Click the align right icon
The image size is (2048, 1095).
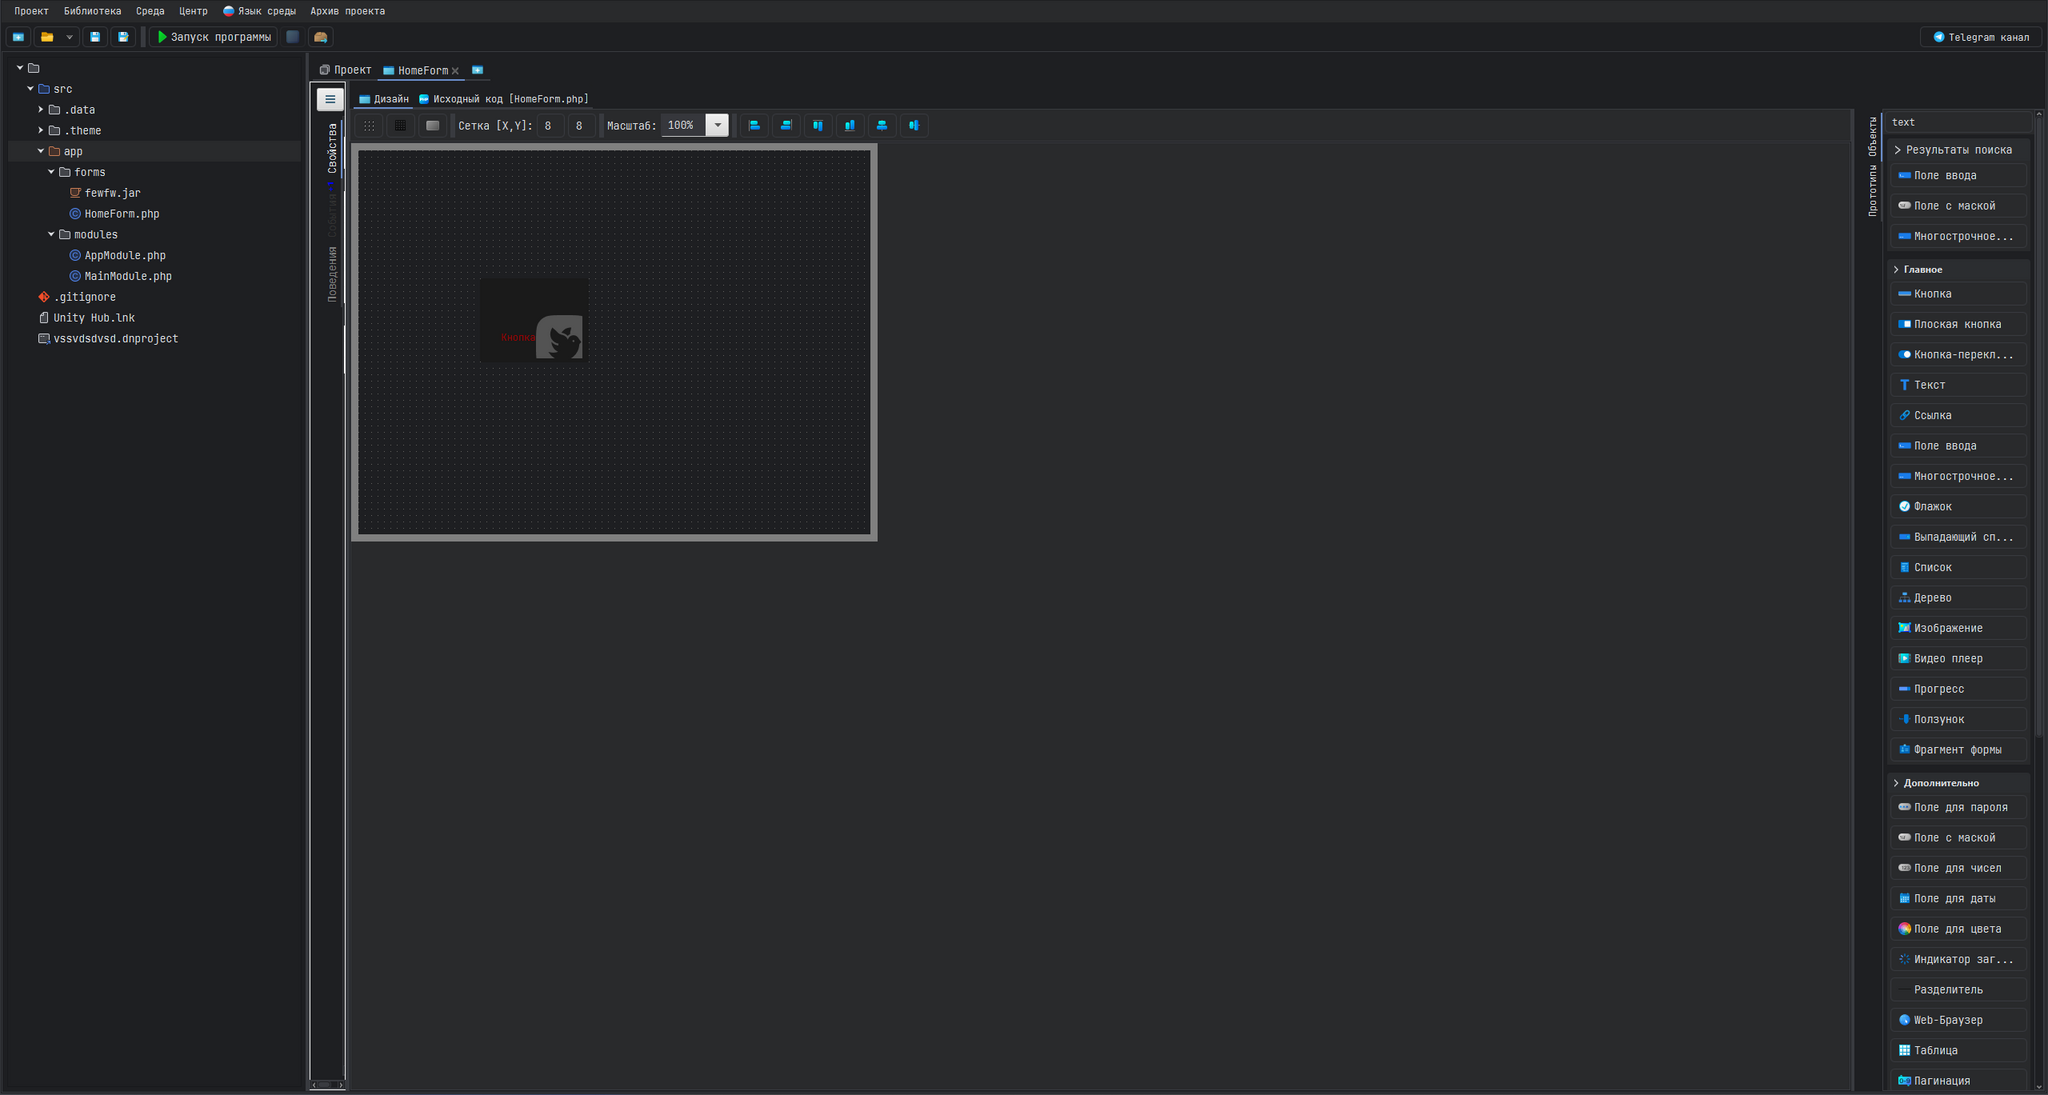click(x=786, y=125)
